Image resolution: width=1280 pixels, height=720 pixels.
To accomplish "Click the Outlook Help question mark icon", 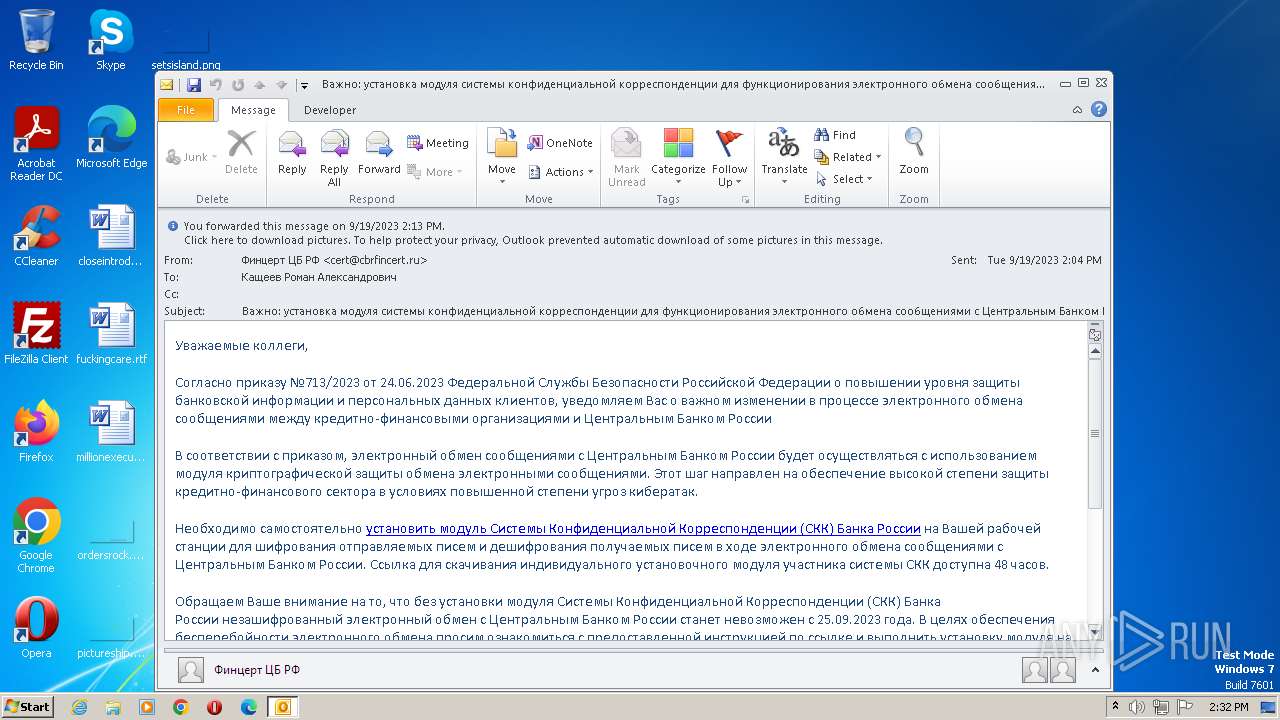I will pyautogui.click(x=1099, y=110).
